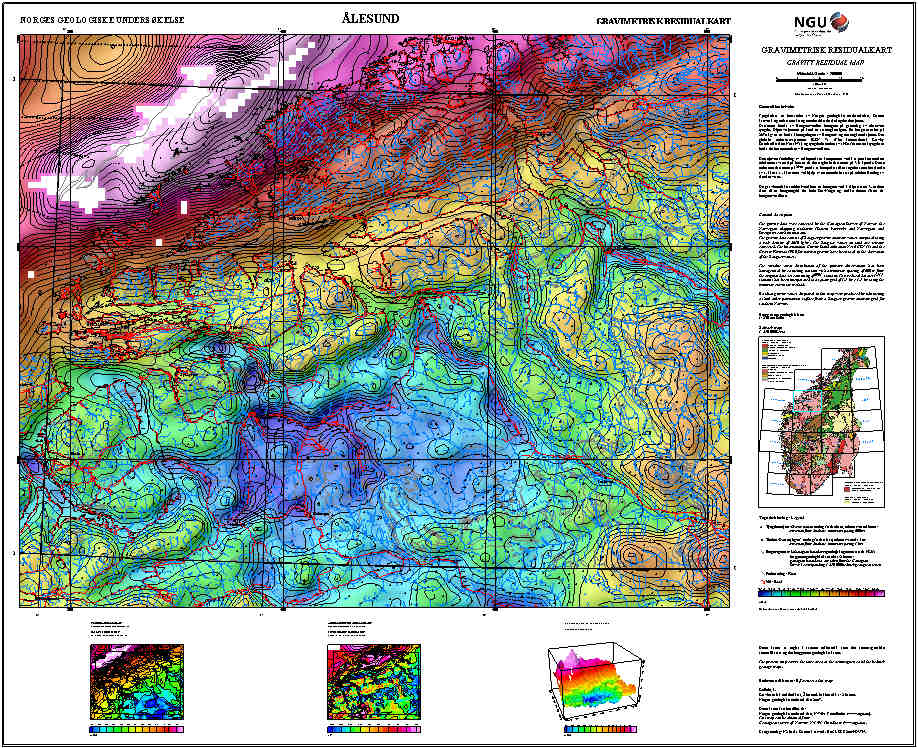The height and width of the screenshot is (748, 918).
Task: Click the 'GRAVITY RESIDUAL MAP' subtitle
Action: [x=827, y=61]
